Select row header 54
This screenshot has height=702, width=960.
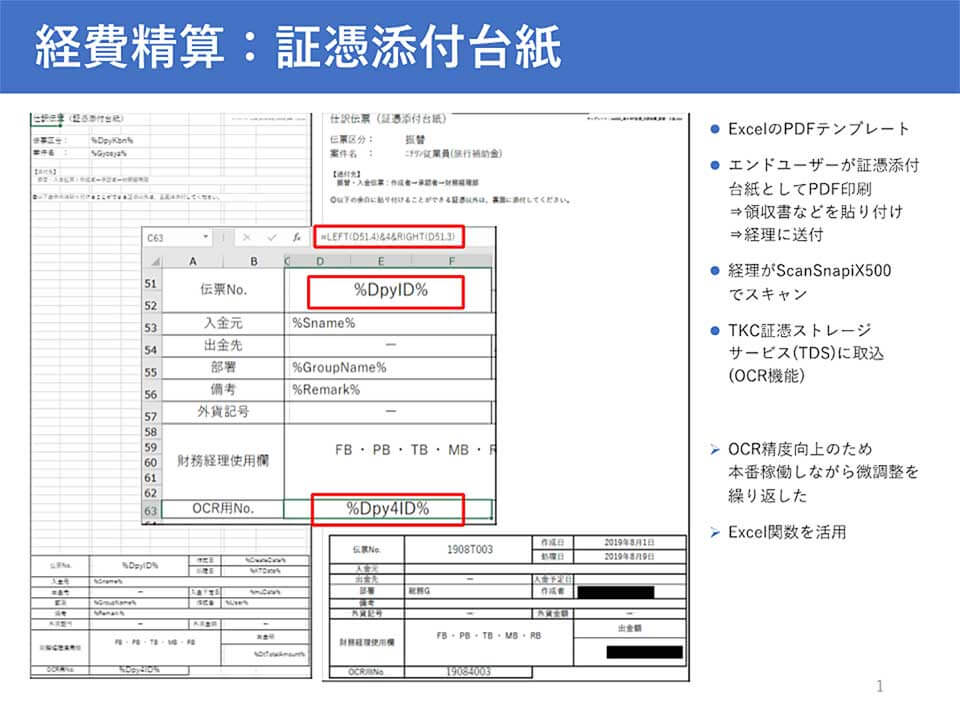coord(151,349)
